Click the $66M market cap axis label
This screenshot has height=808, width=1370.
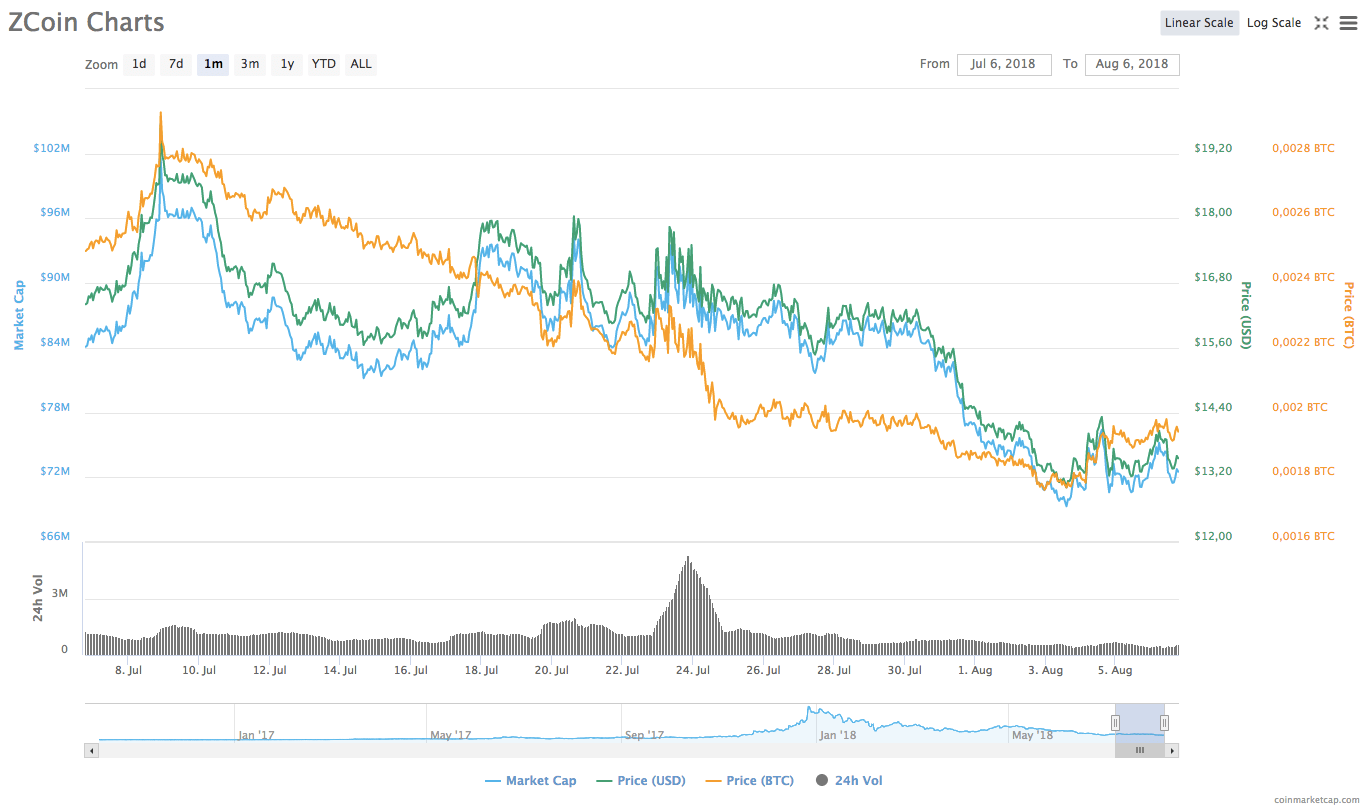pos(54,536)
